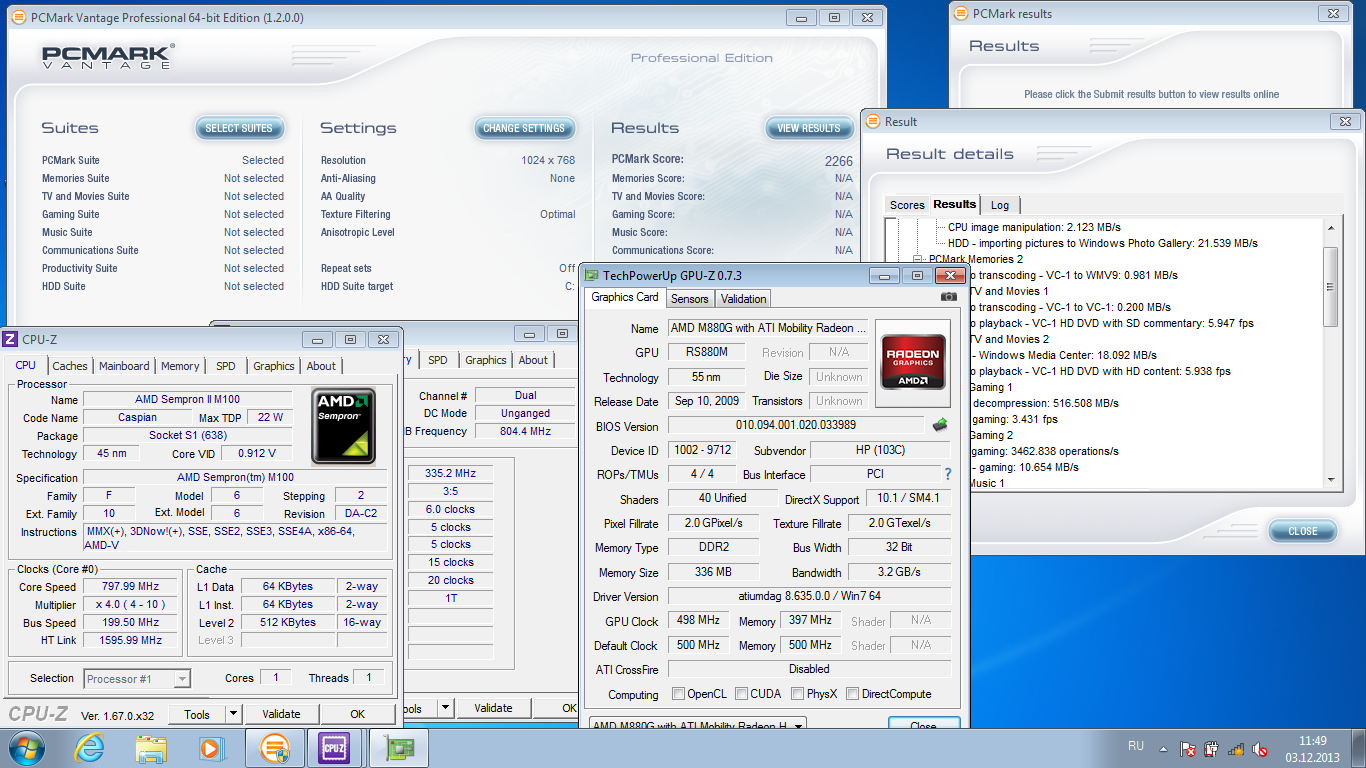
Task: Take a GPU-Z screenshot with camera icon
Action: click(x=948, y=297)
